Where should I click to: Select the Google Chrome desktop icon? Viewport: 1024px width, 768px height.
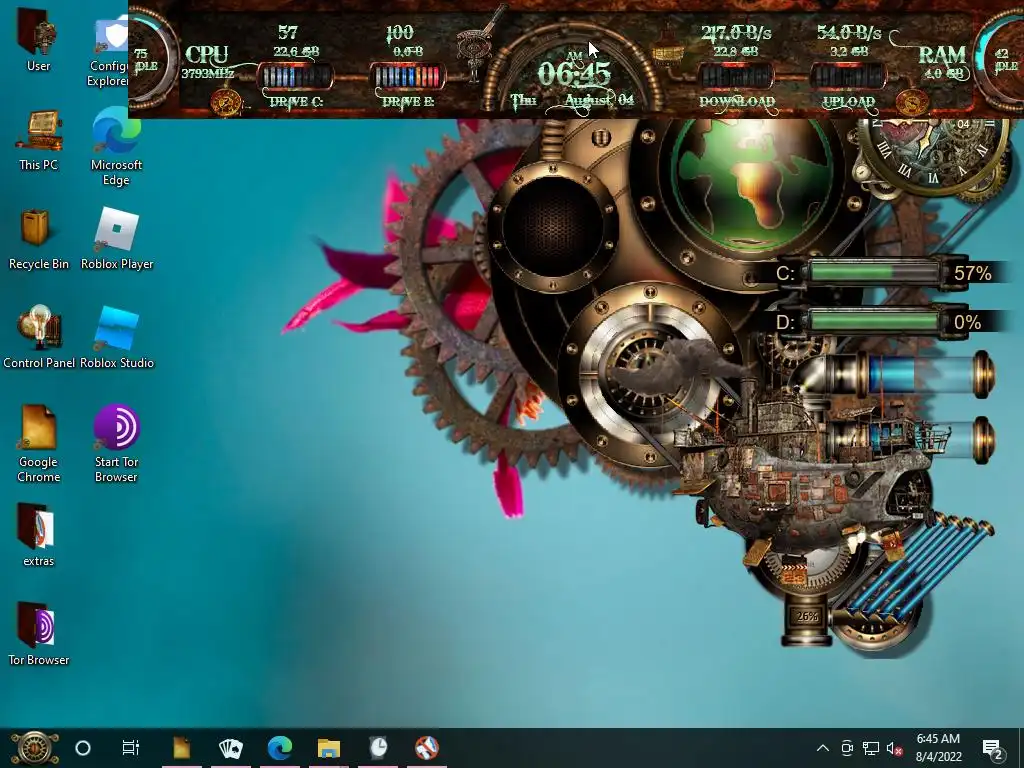(39, 444)
